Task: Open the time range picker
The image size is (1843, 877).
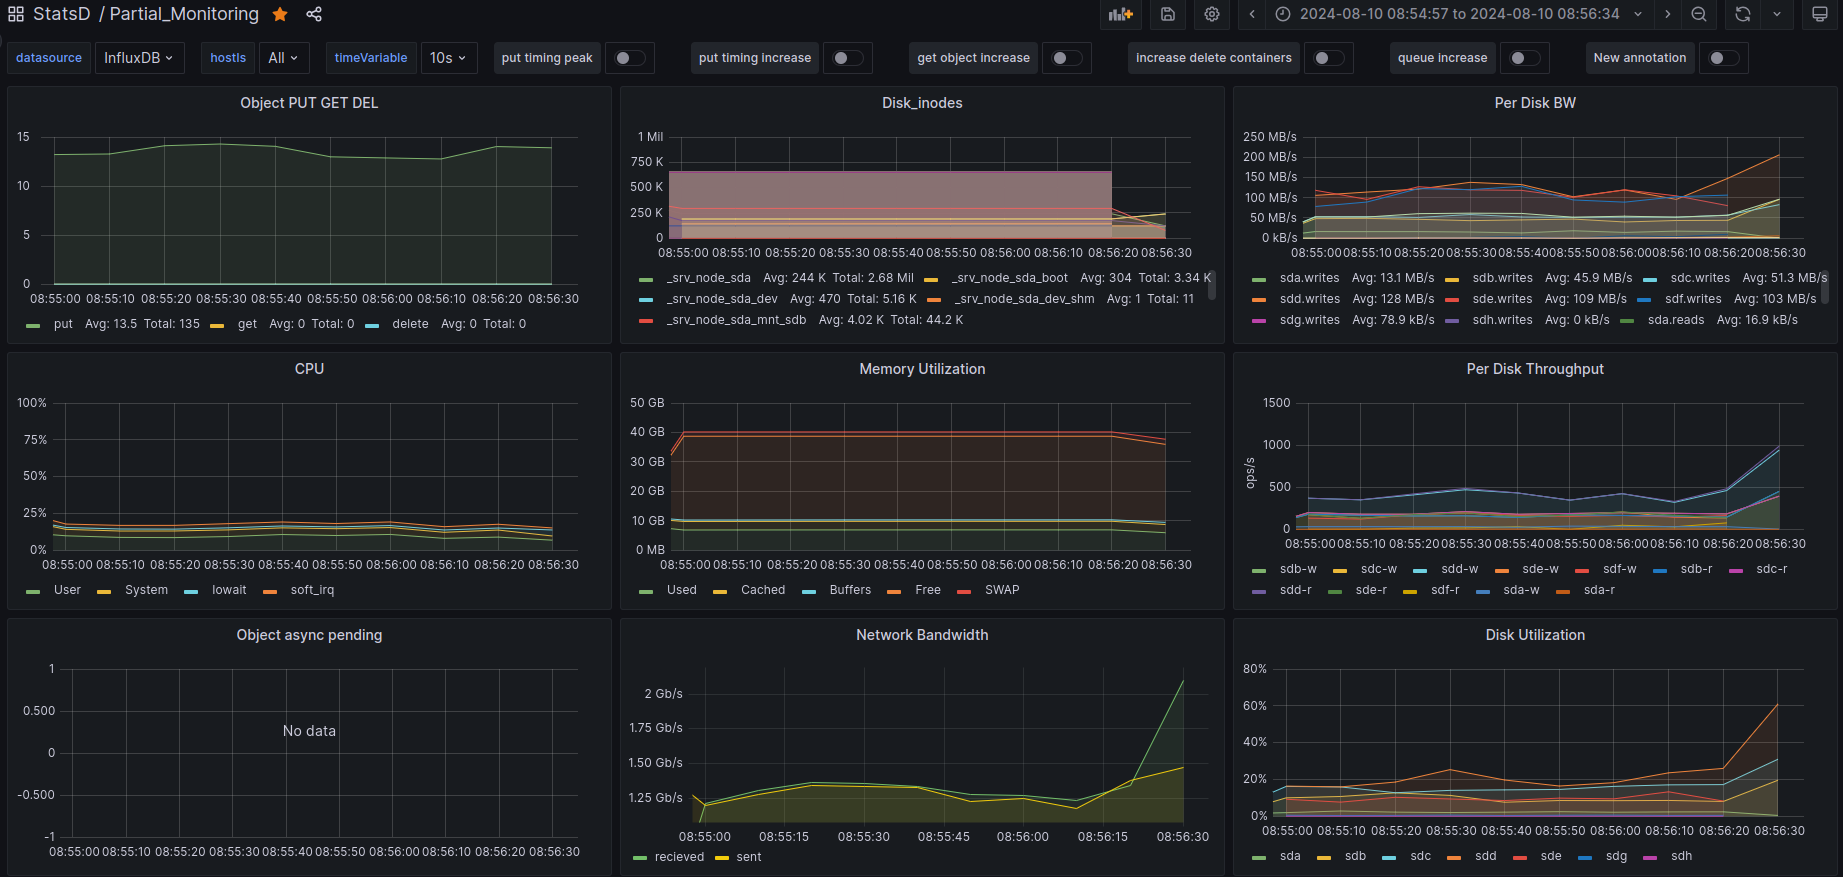Action: [x=1458, y=14]
